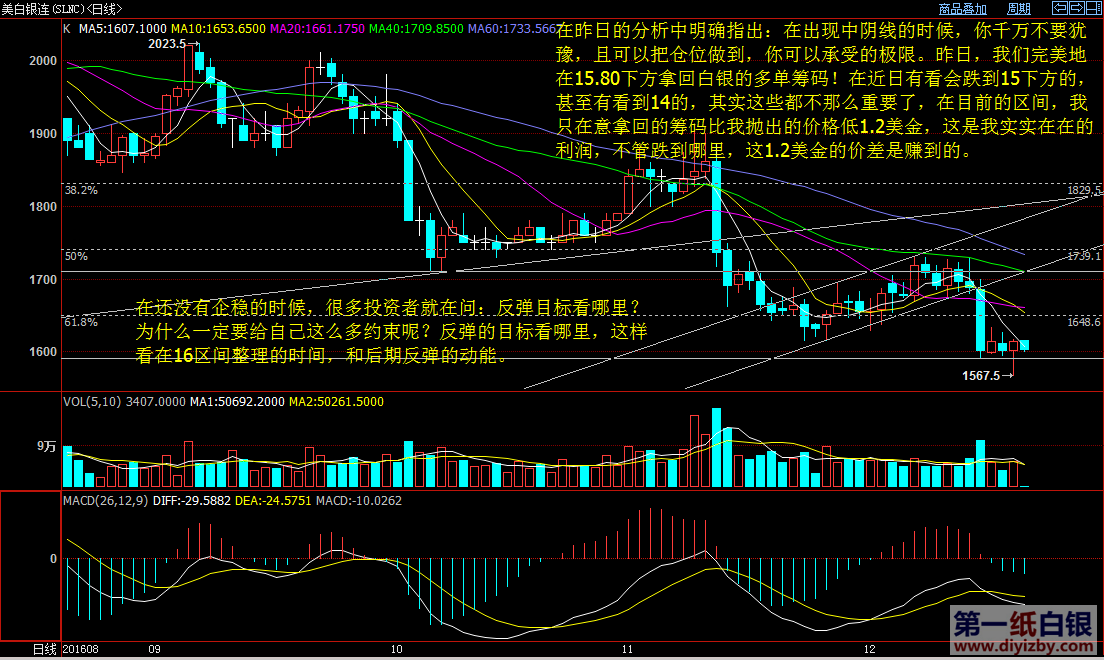Click the 201608 date on the time axis
The height and width of the screenshot is (660, 1104).
click(81, 649)
